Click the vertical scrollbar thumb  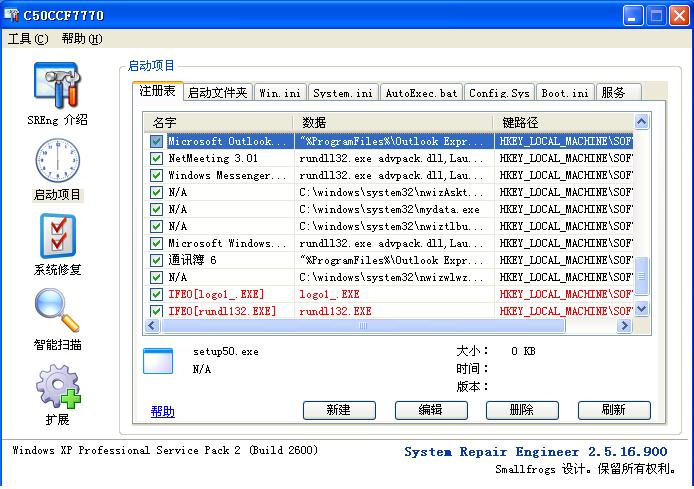click(x=642, y=276)
